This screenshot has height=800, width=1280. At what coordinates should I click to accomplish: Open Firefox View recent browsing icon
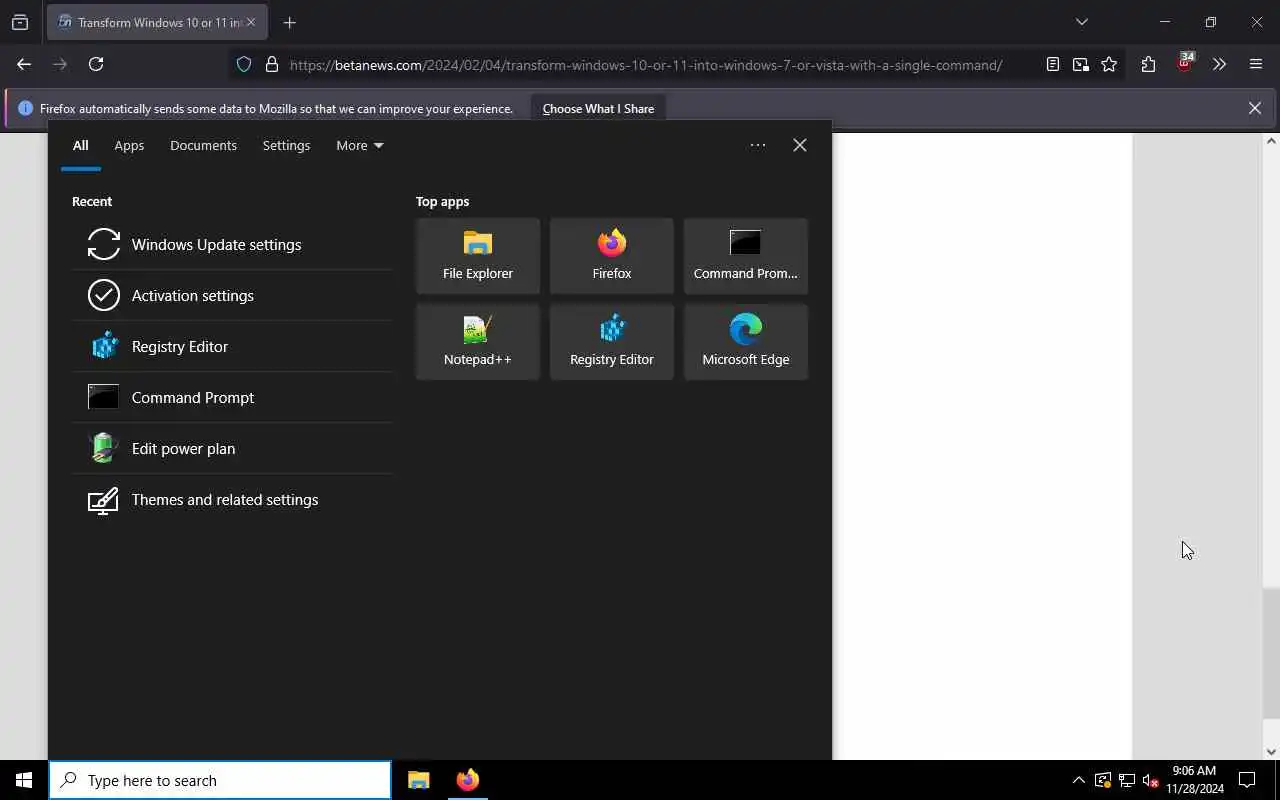[x=20, y=22]
